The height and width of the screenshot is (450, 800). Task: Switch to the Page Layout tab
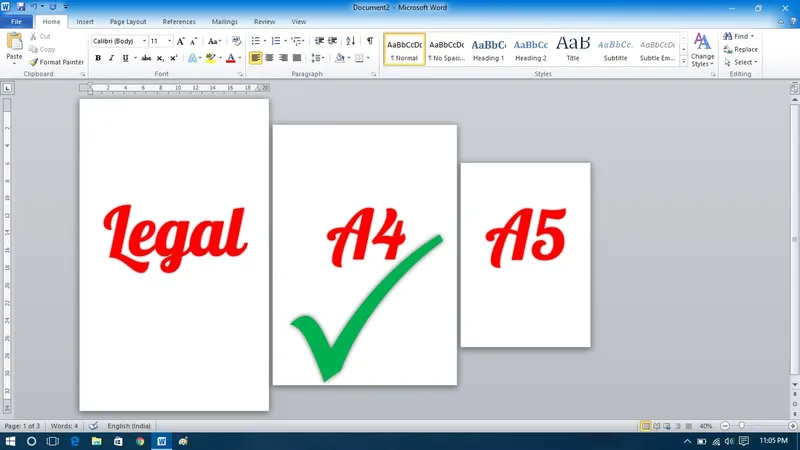coord(128,21)
